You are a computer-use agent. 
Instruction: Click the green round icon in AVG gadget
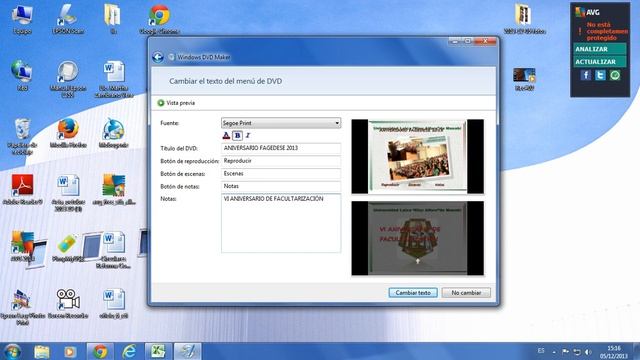pyautogui.click(x=615, y=75)
